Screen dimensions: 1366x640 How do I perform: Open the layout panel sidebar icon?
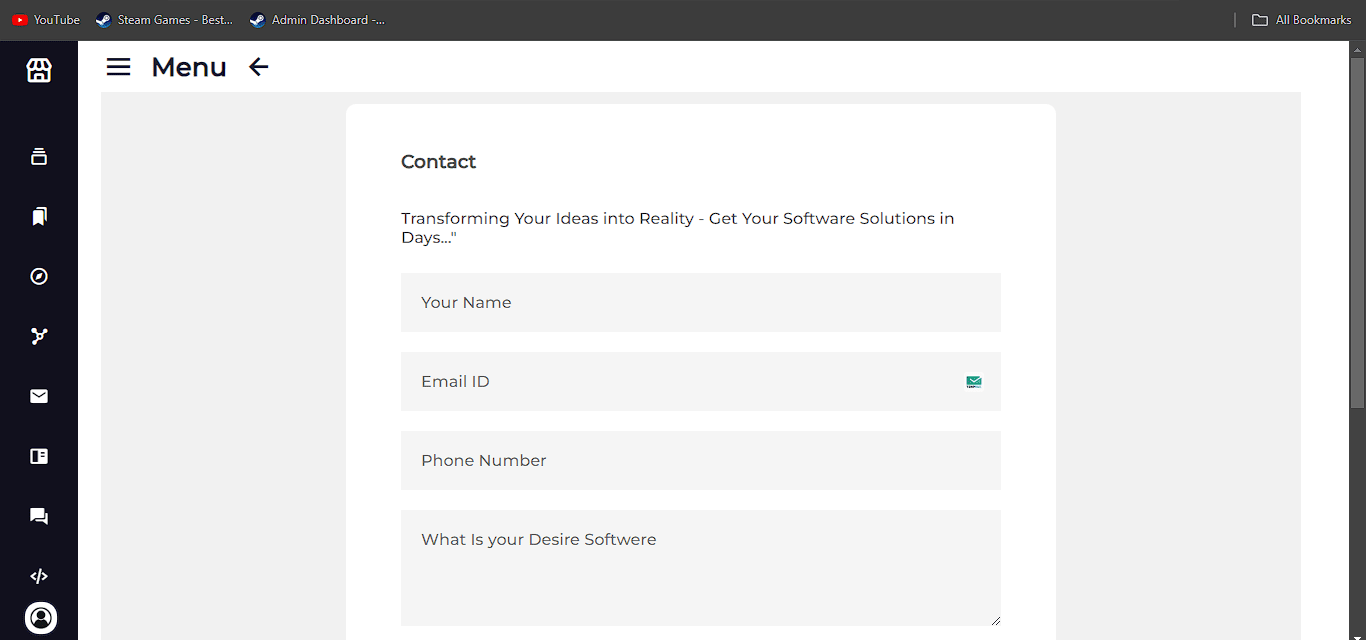pyautogui.click(x=39, y=456)
